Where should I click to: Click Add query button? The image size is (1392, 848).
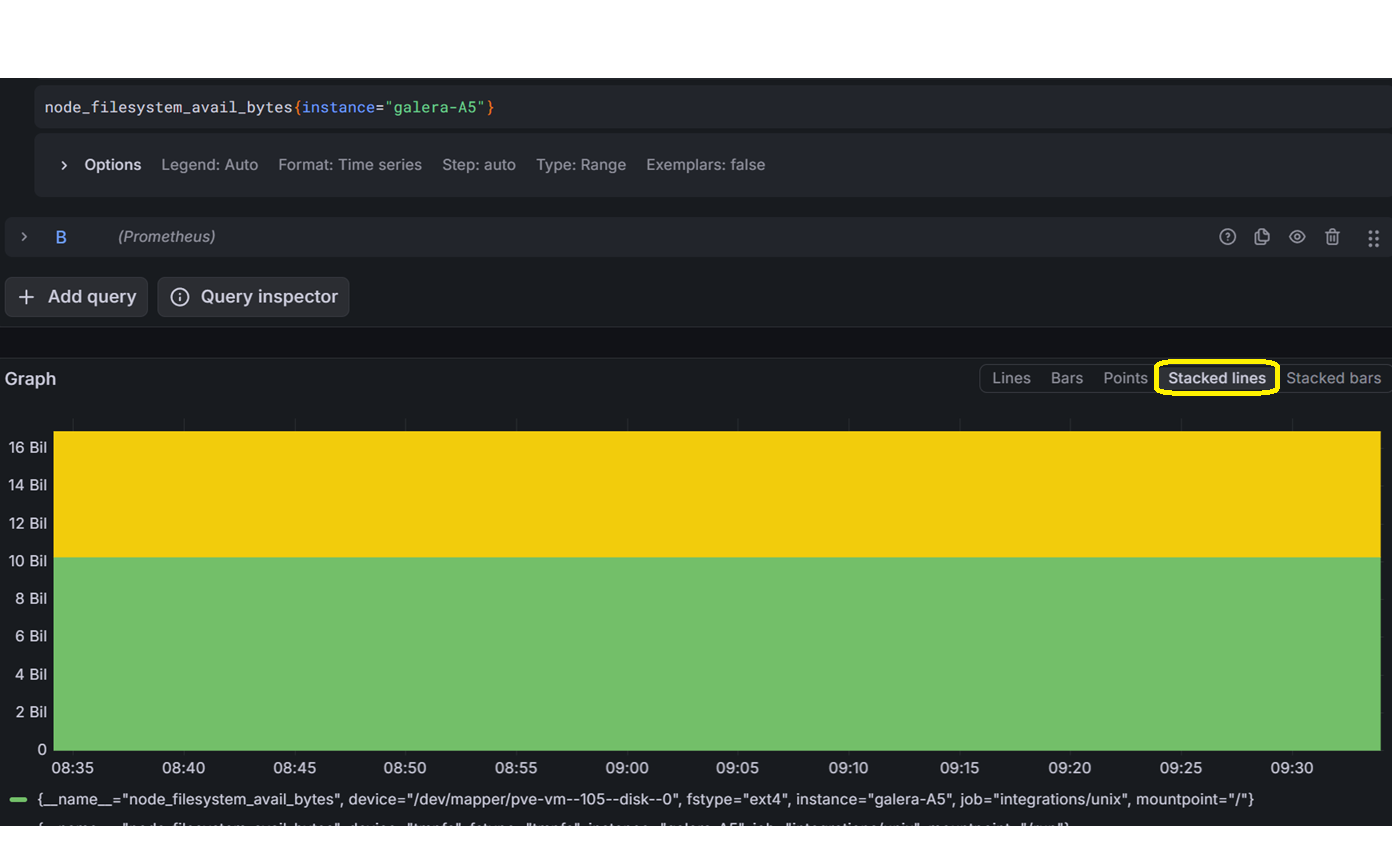(77, 297)
